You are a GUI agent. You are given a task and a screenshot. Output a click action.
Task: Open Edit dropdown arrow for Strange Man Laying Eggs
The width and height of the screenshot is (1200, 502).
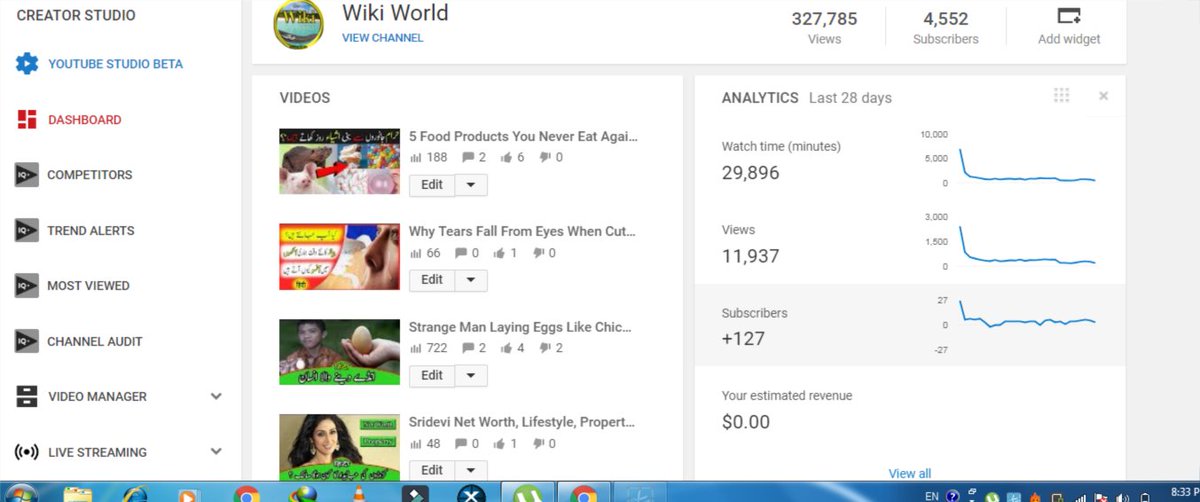(471, 376)
